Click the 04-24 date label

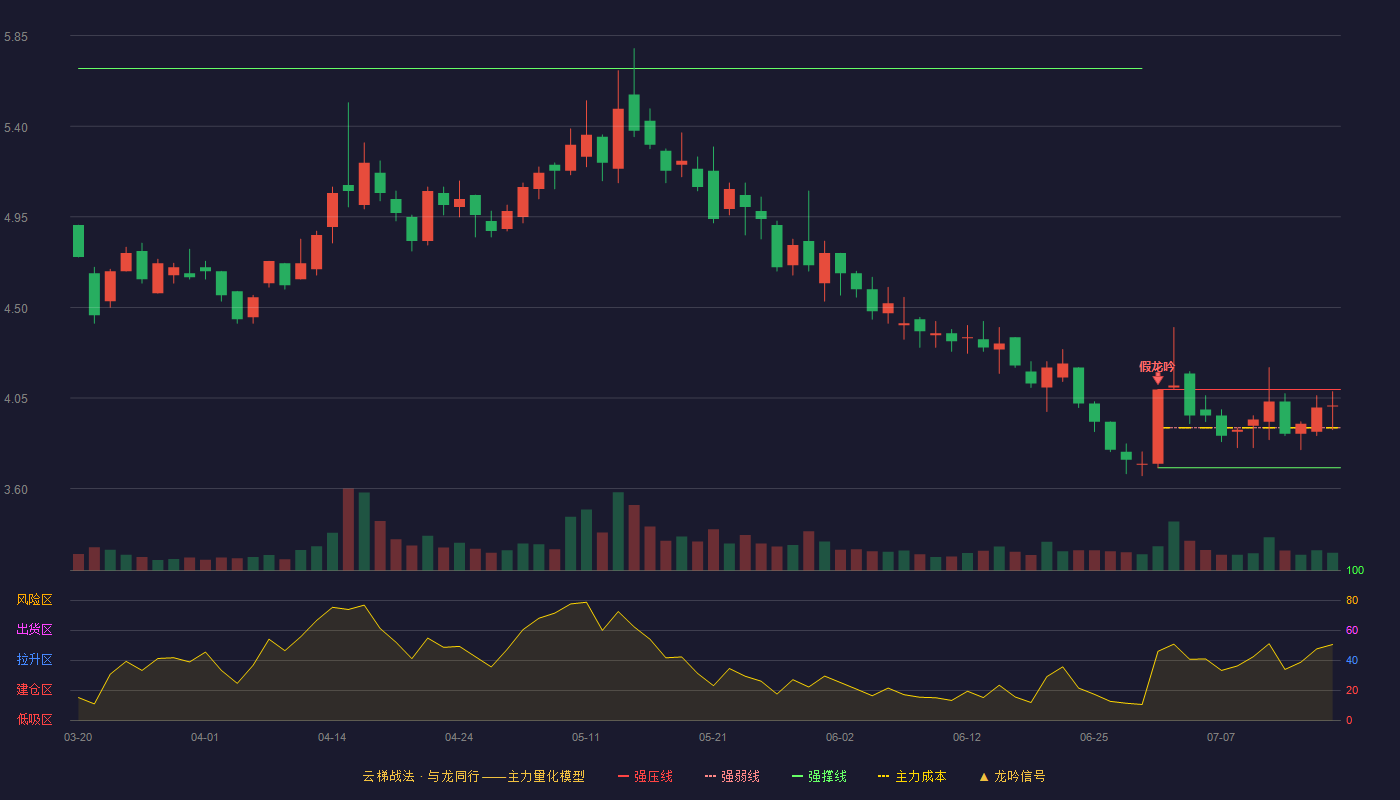(x=459, y=737)
